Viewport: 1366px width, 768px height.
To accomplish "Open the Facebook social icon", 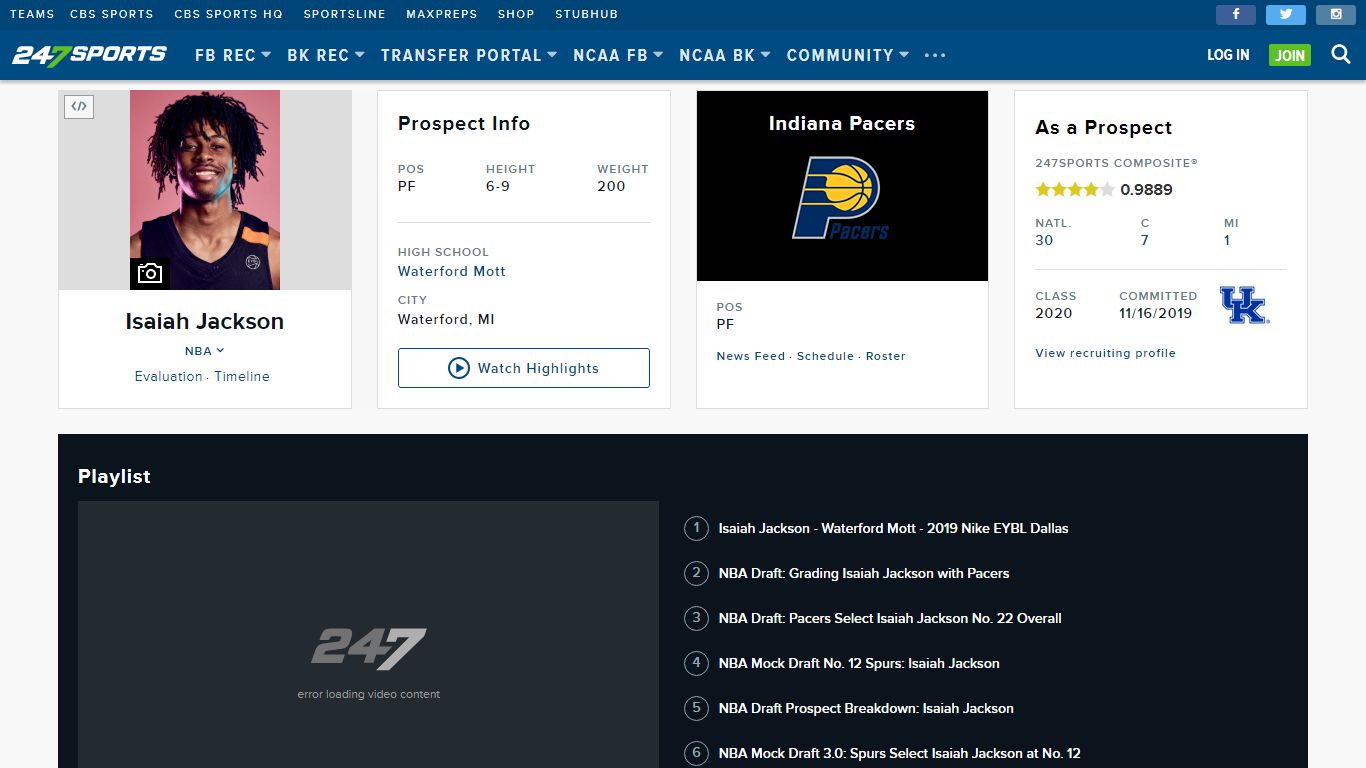I will [1236, 14].
